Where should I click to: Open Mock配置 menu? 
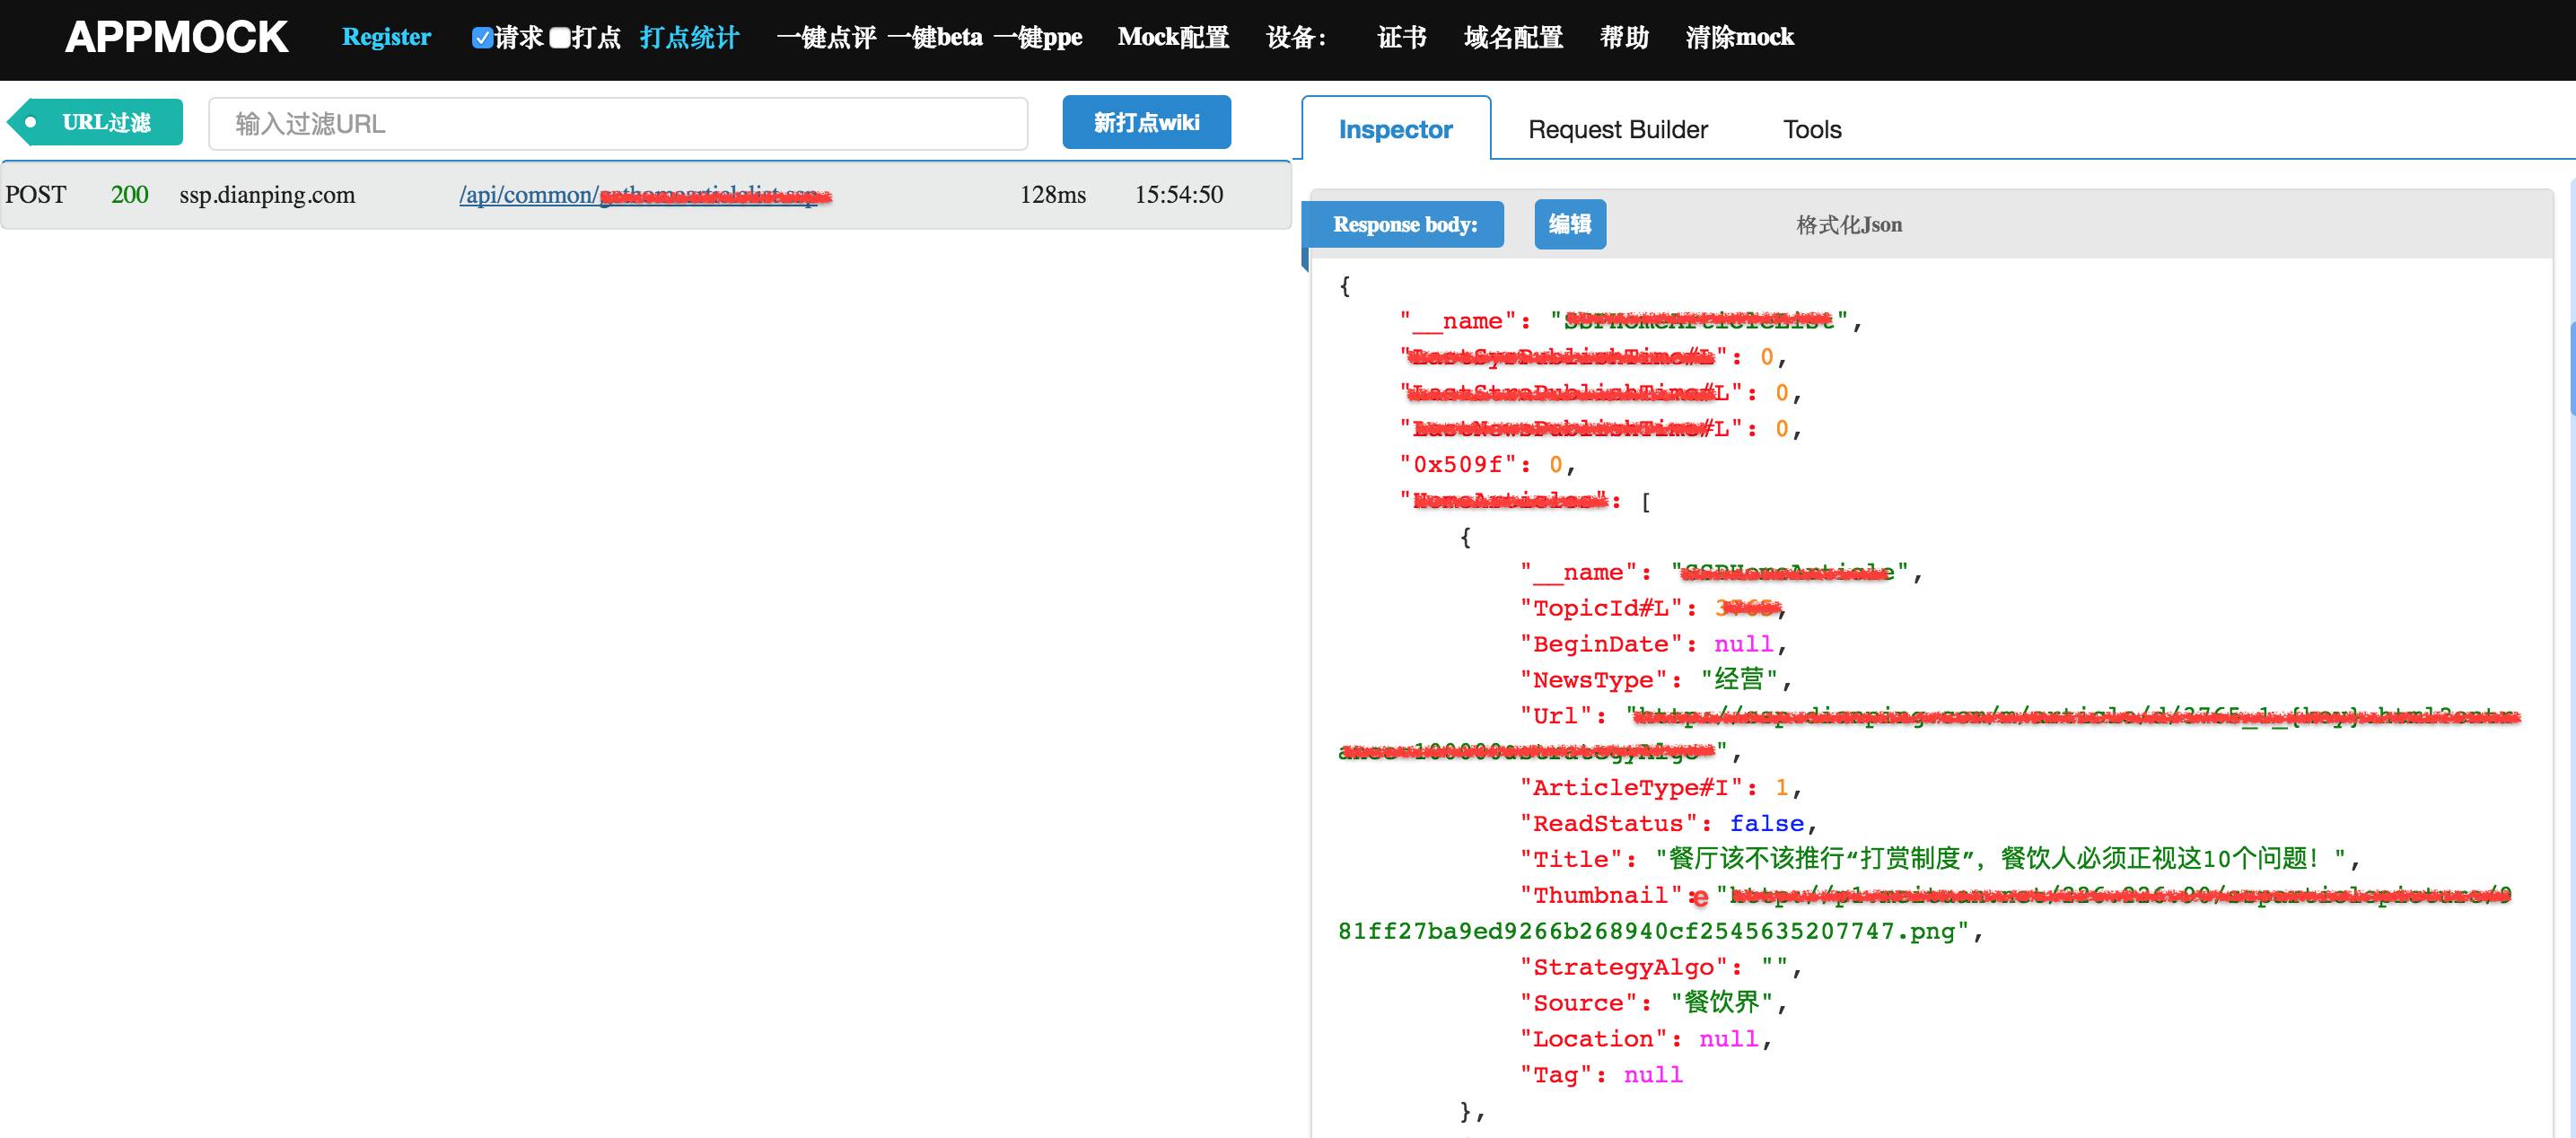click(x=1173, y=38)
